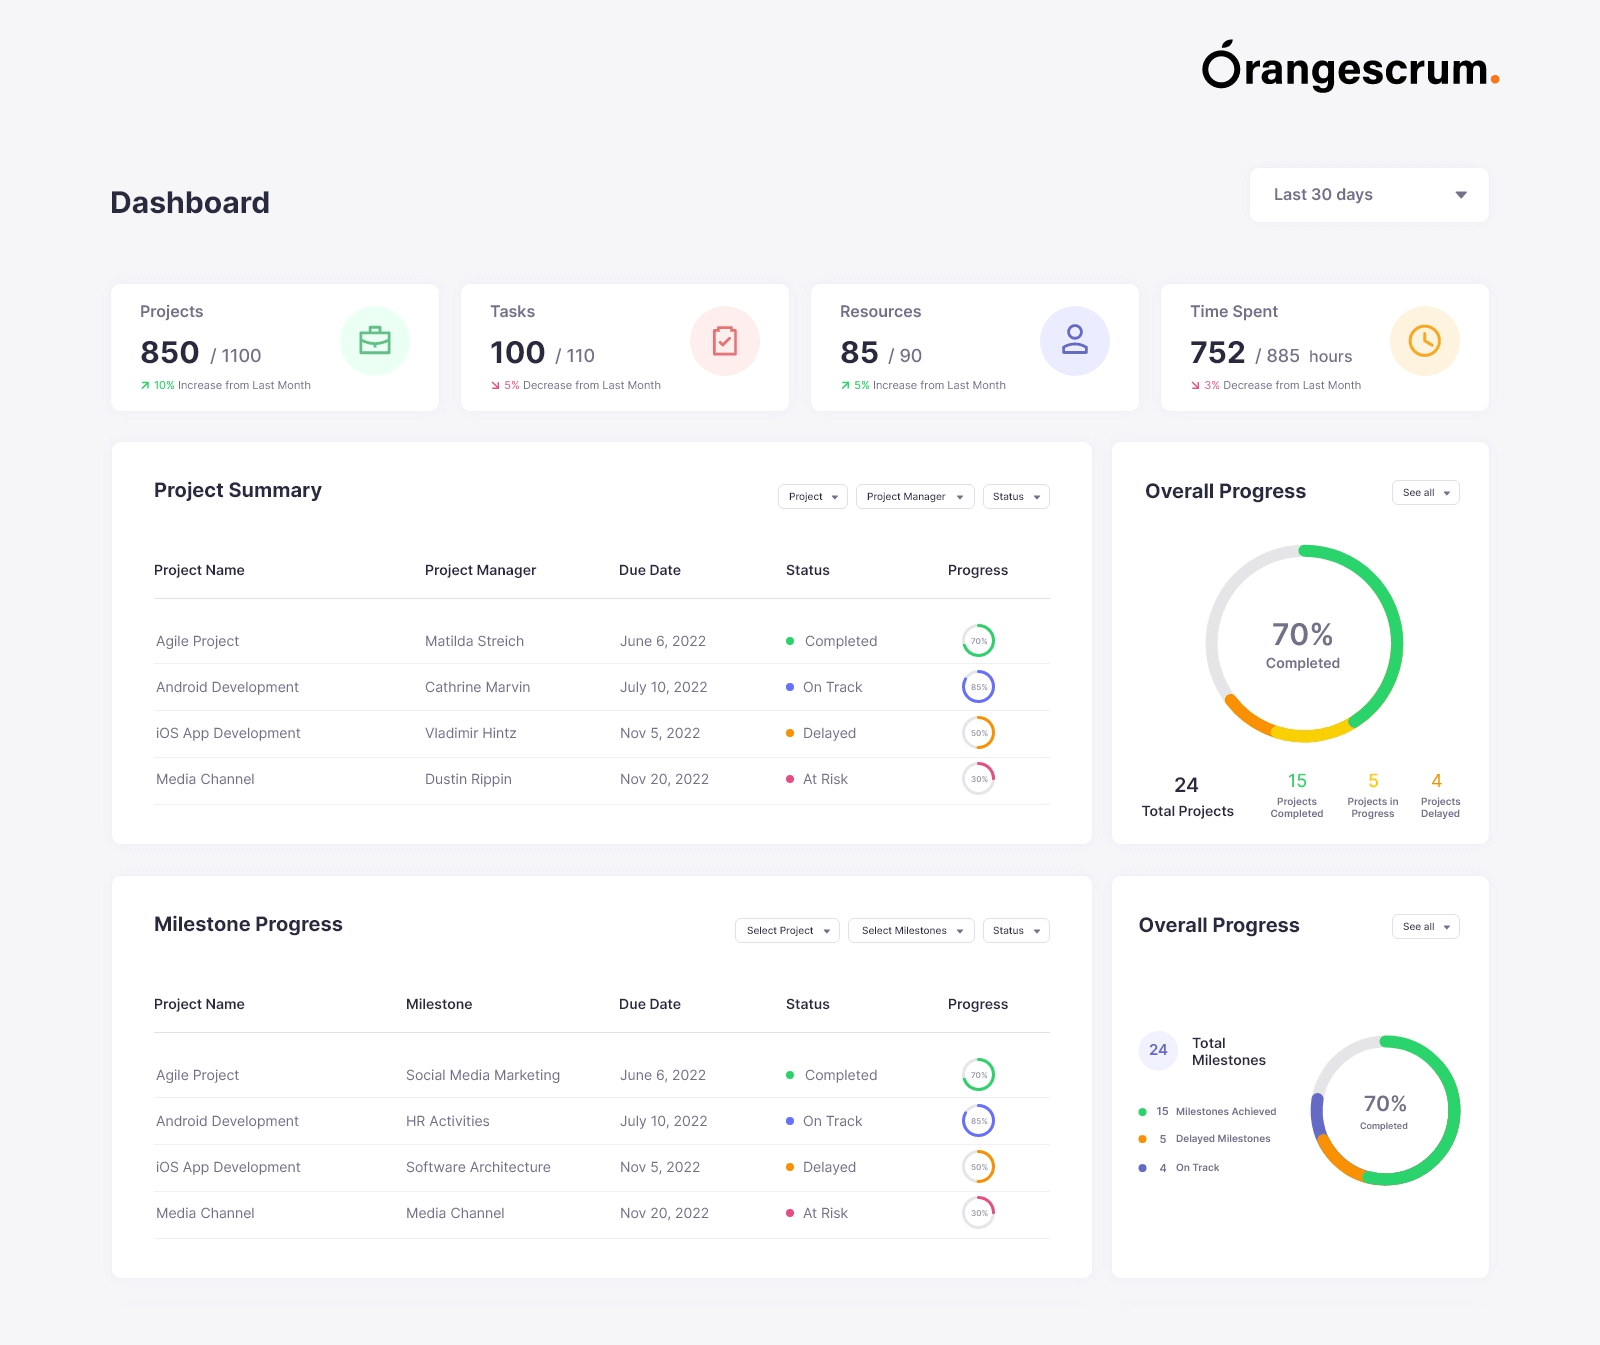The image size is (1600, 1345).
Task: Open the Last 30 days dropdown
Action: (1368, 194)
